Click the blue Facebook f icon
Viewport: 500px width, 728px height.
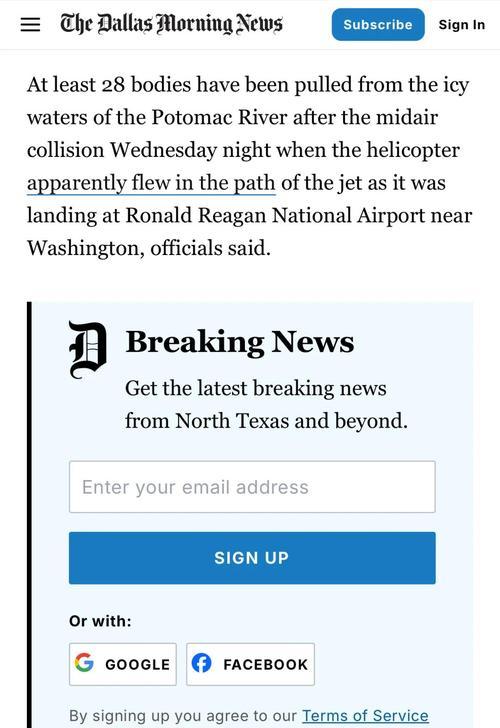201,663
